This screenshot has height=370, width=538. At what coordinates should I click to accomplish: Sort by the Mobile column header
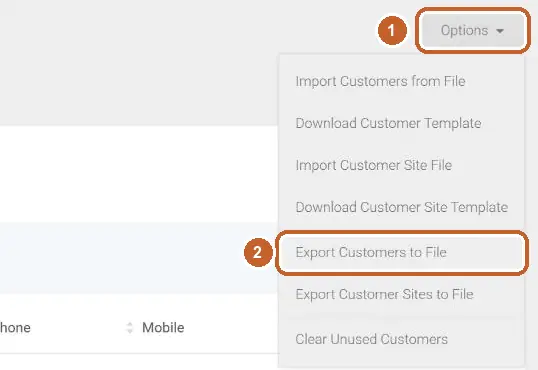point(163,328)
